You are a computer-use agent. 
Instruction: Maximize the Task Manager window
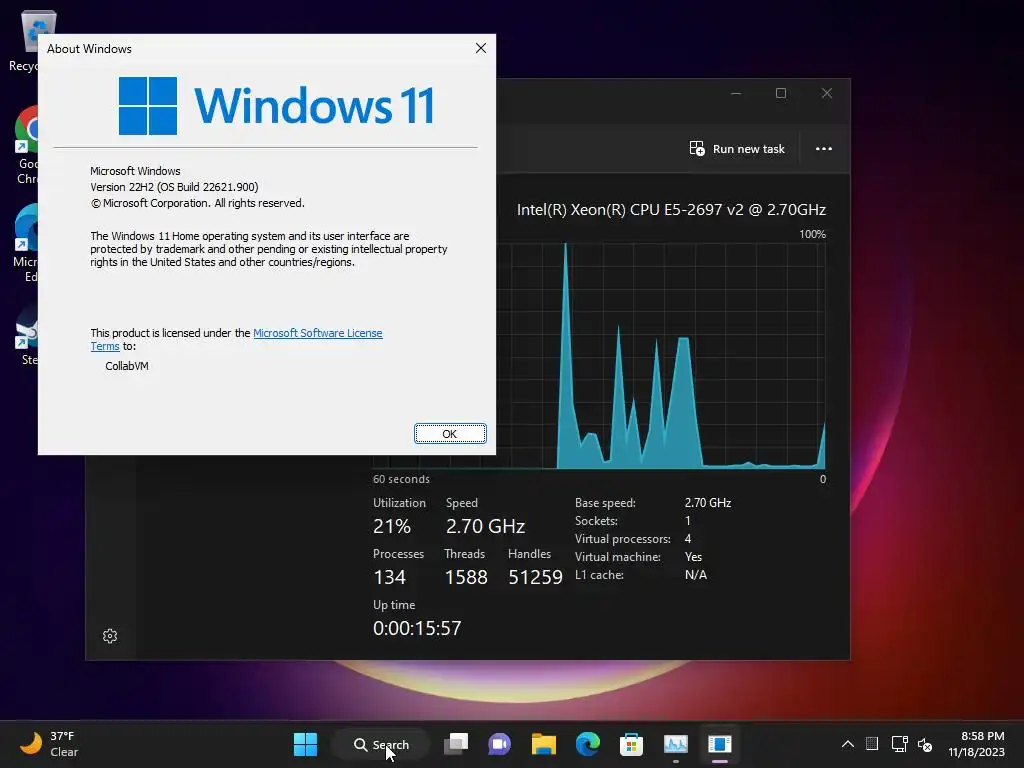point(781,93)
